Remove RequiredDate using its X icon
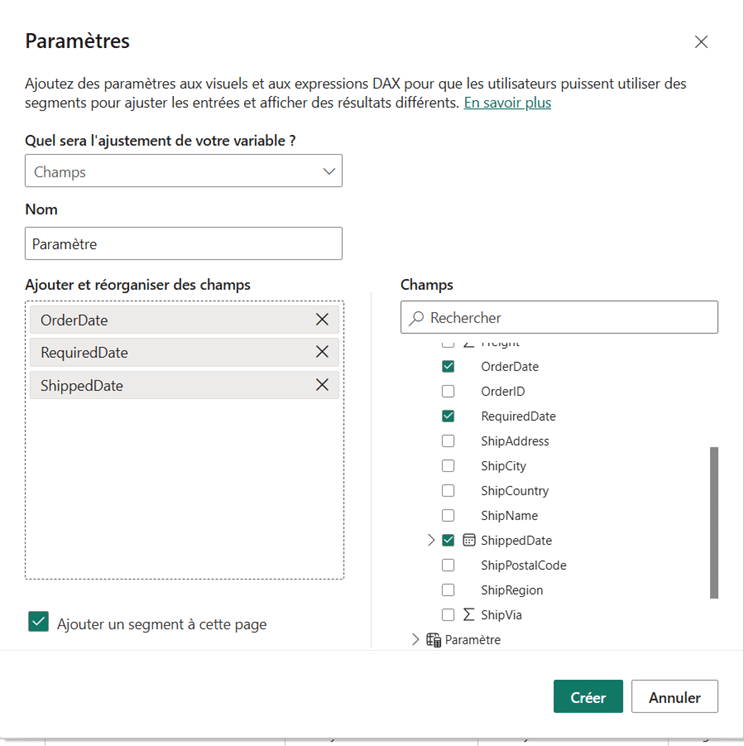 click(x=322, y=352)
